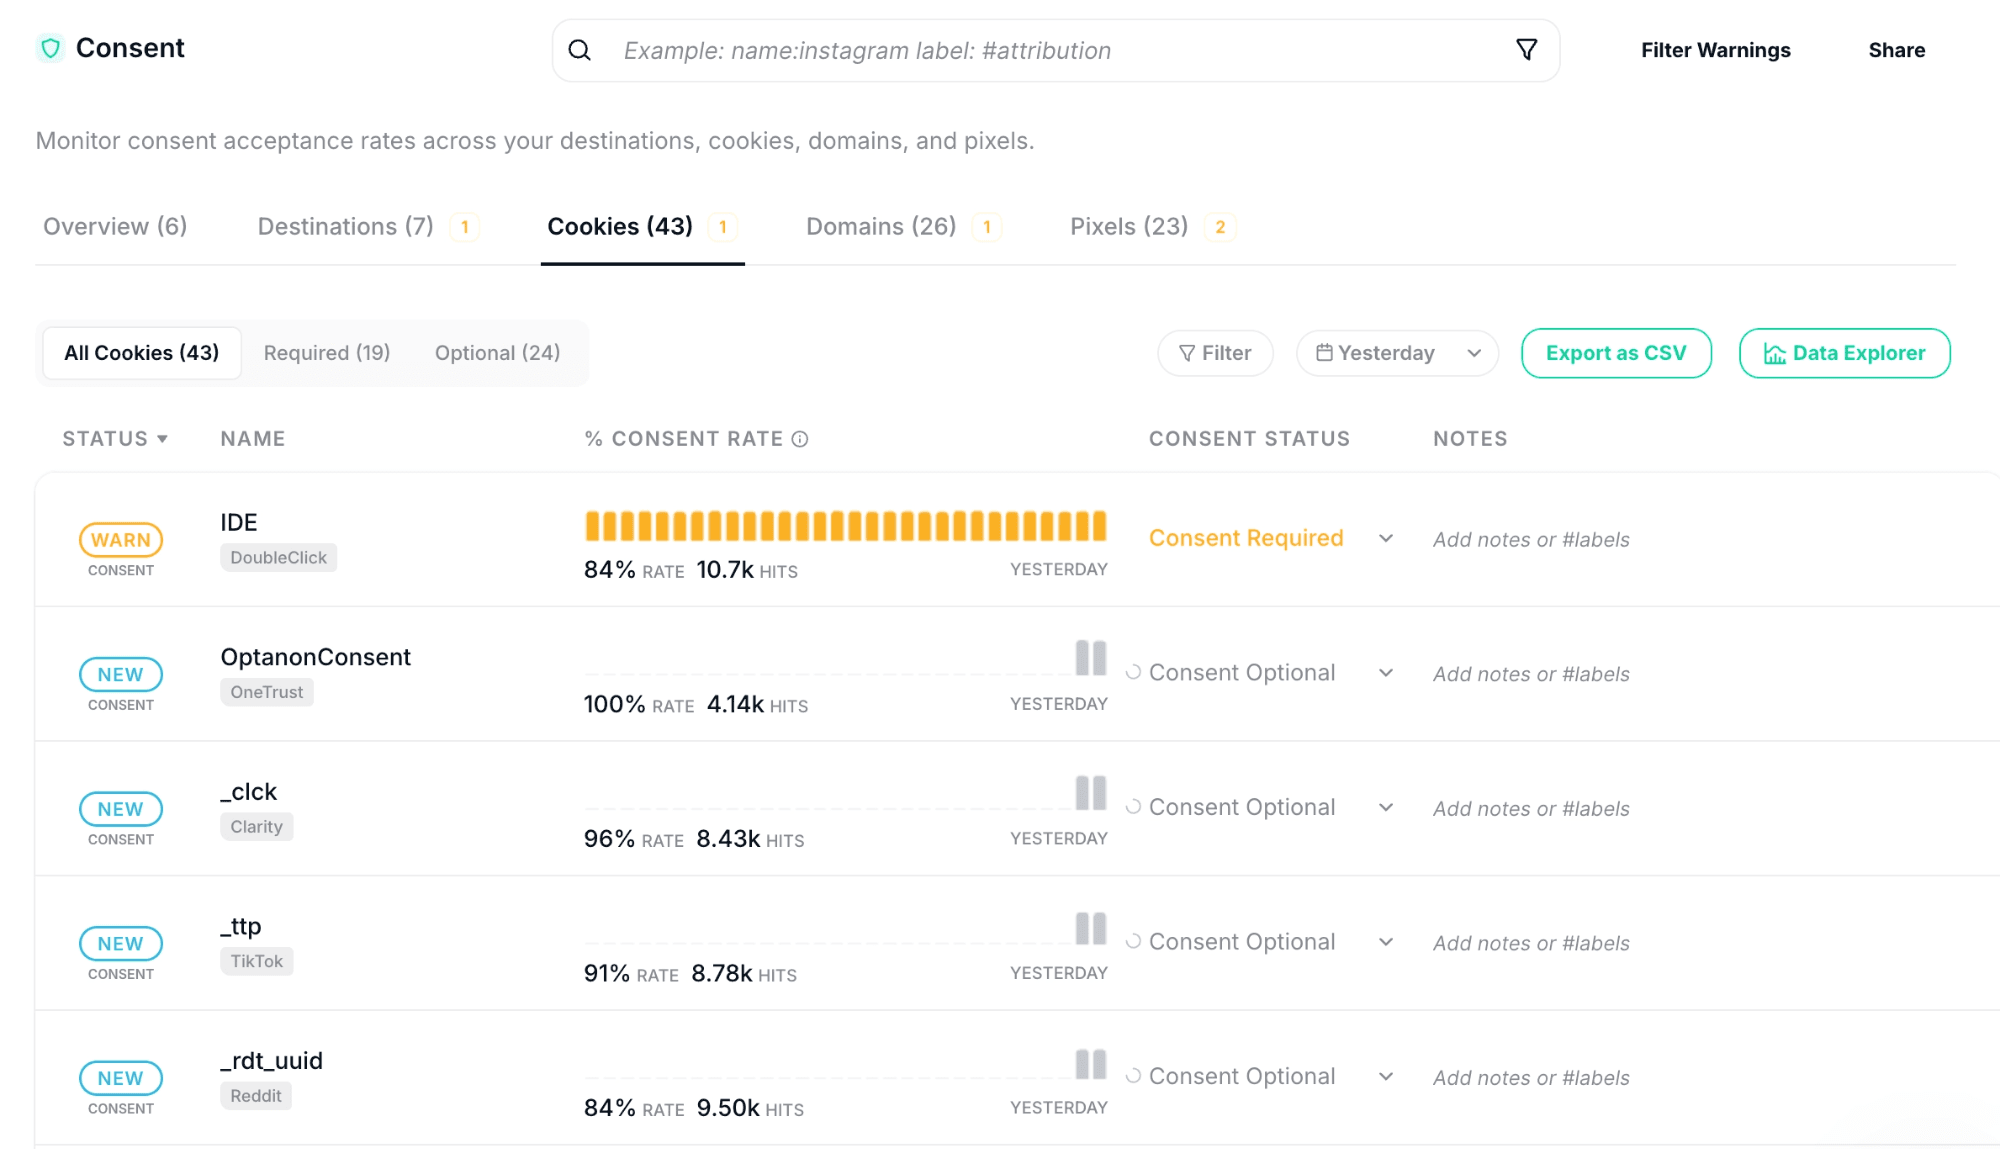Click the Filter Warnings link

click(1715, 50)
